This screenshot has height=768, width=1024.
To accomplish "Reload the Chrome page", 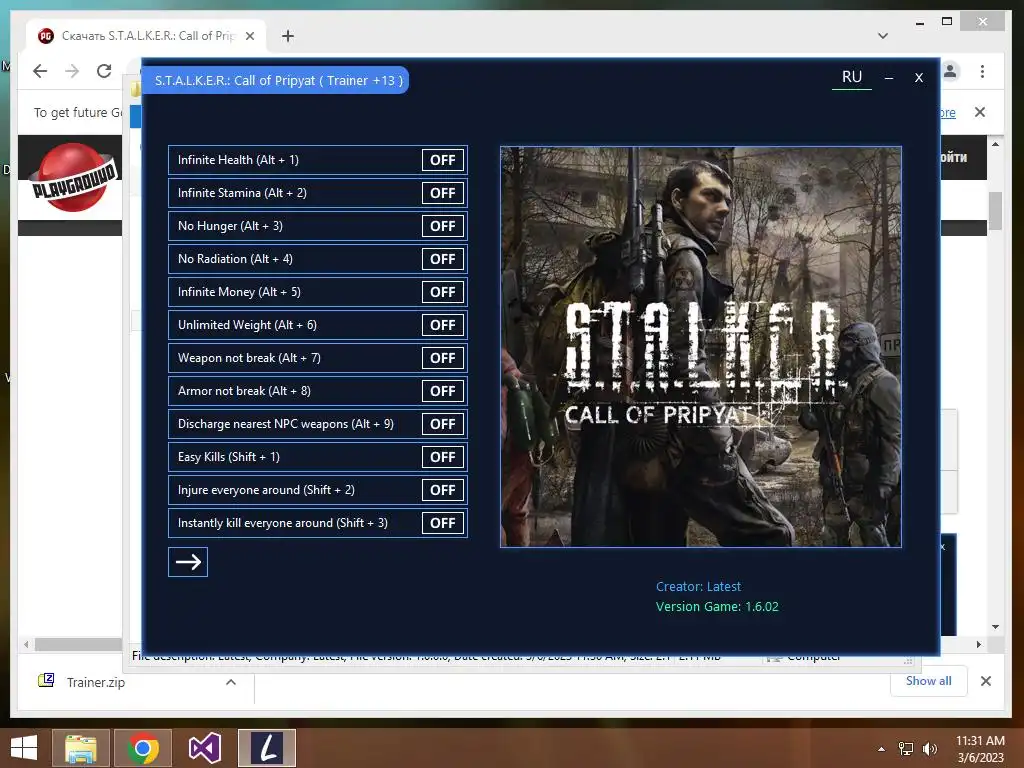I will (x=104, y=71).
